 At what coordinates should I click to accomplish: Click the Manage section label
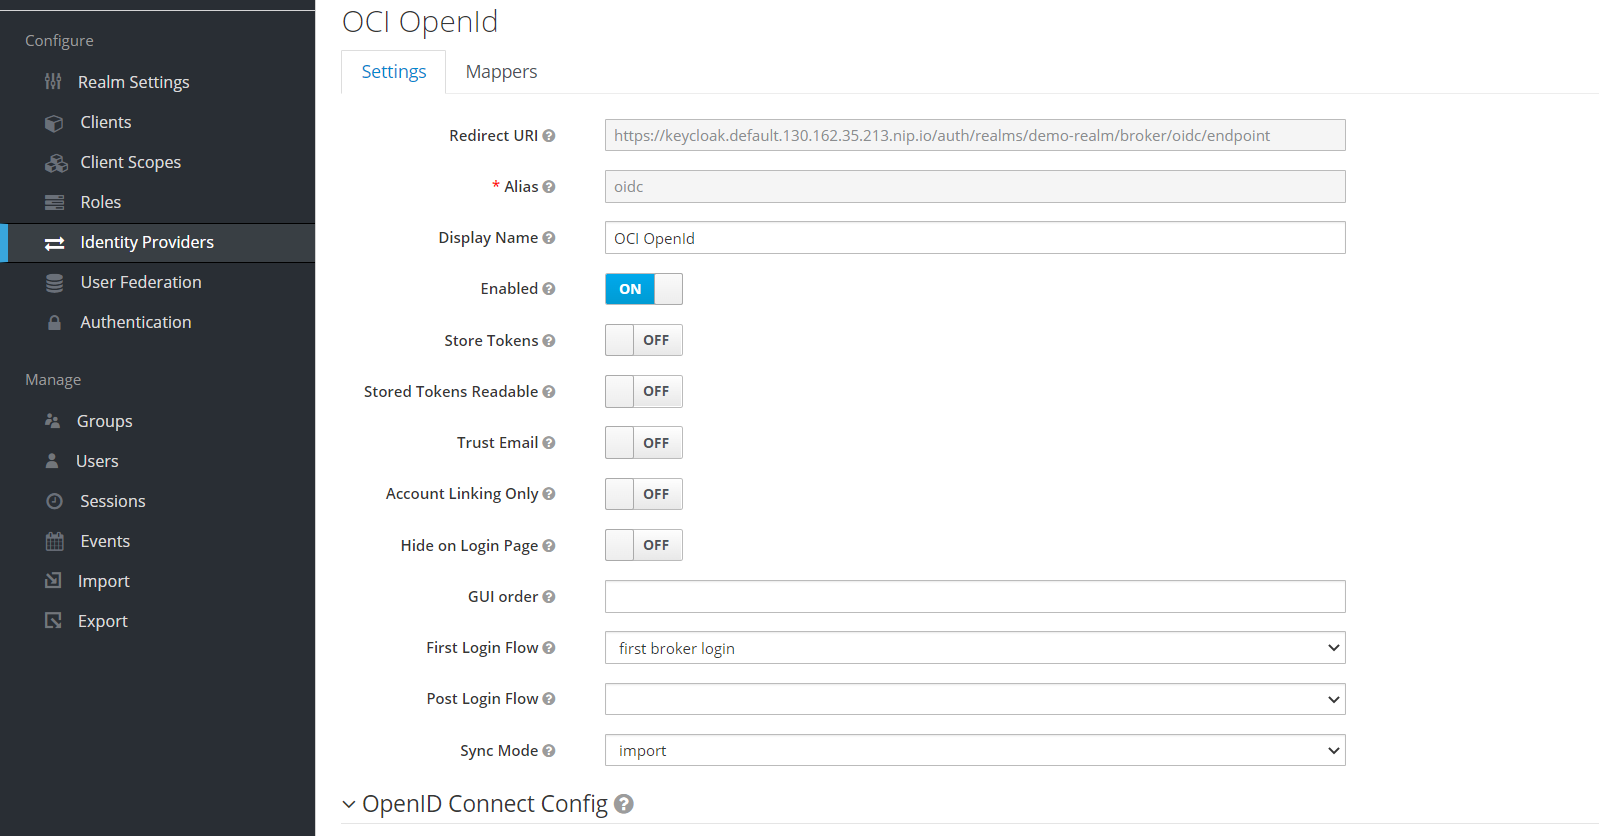[53, 380]
